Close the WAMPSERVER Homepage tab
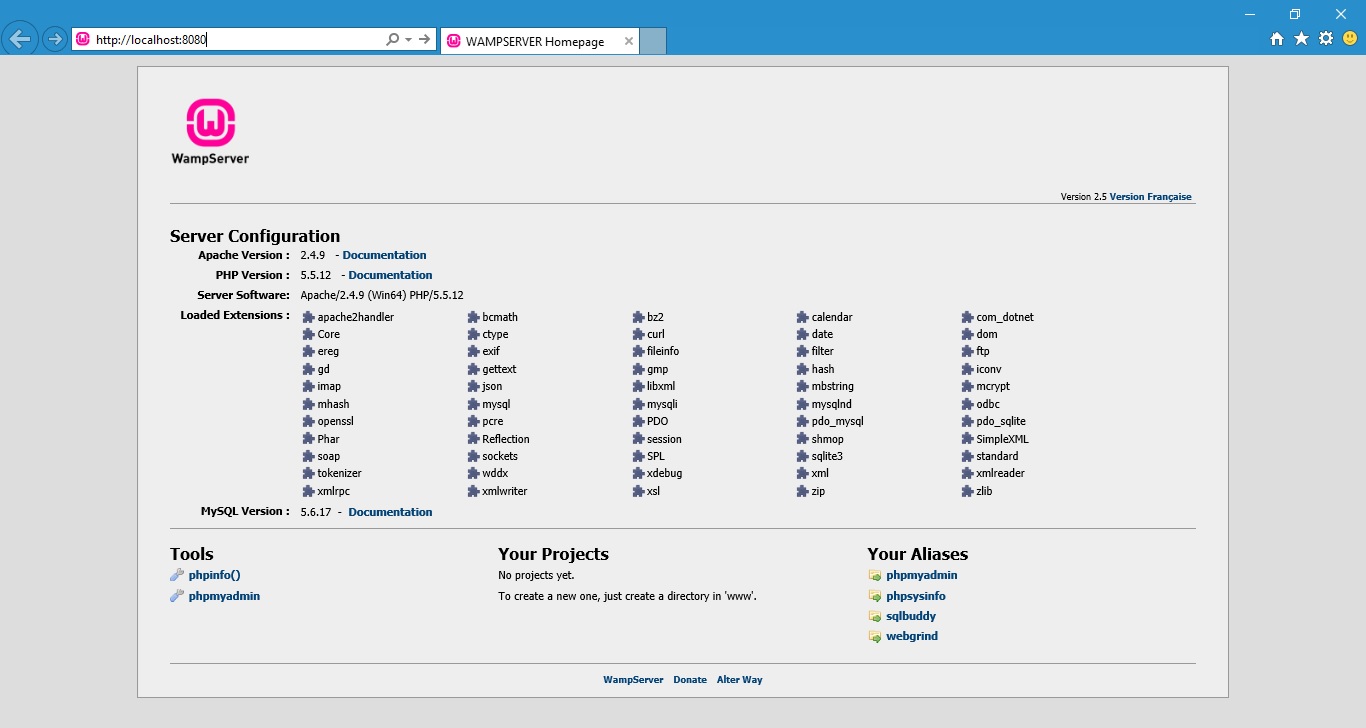The image size is (1366, 728). click(628, 42)
